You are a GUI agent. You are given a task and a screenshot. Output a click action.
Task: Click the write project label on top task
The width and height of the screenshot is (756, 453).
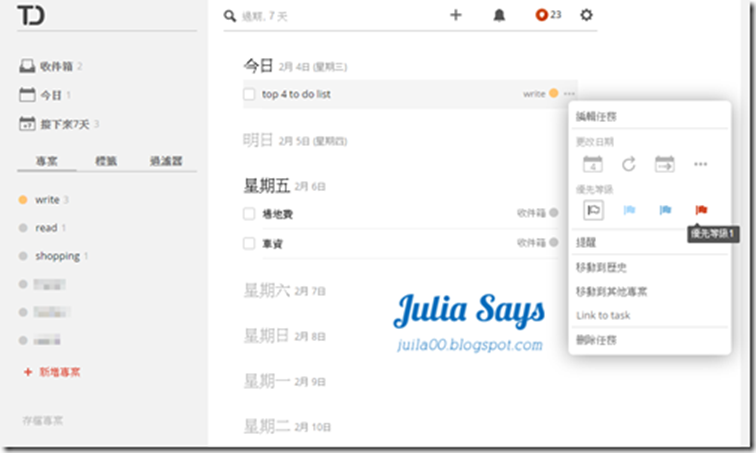[x=534, y=93]
